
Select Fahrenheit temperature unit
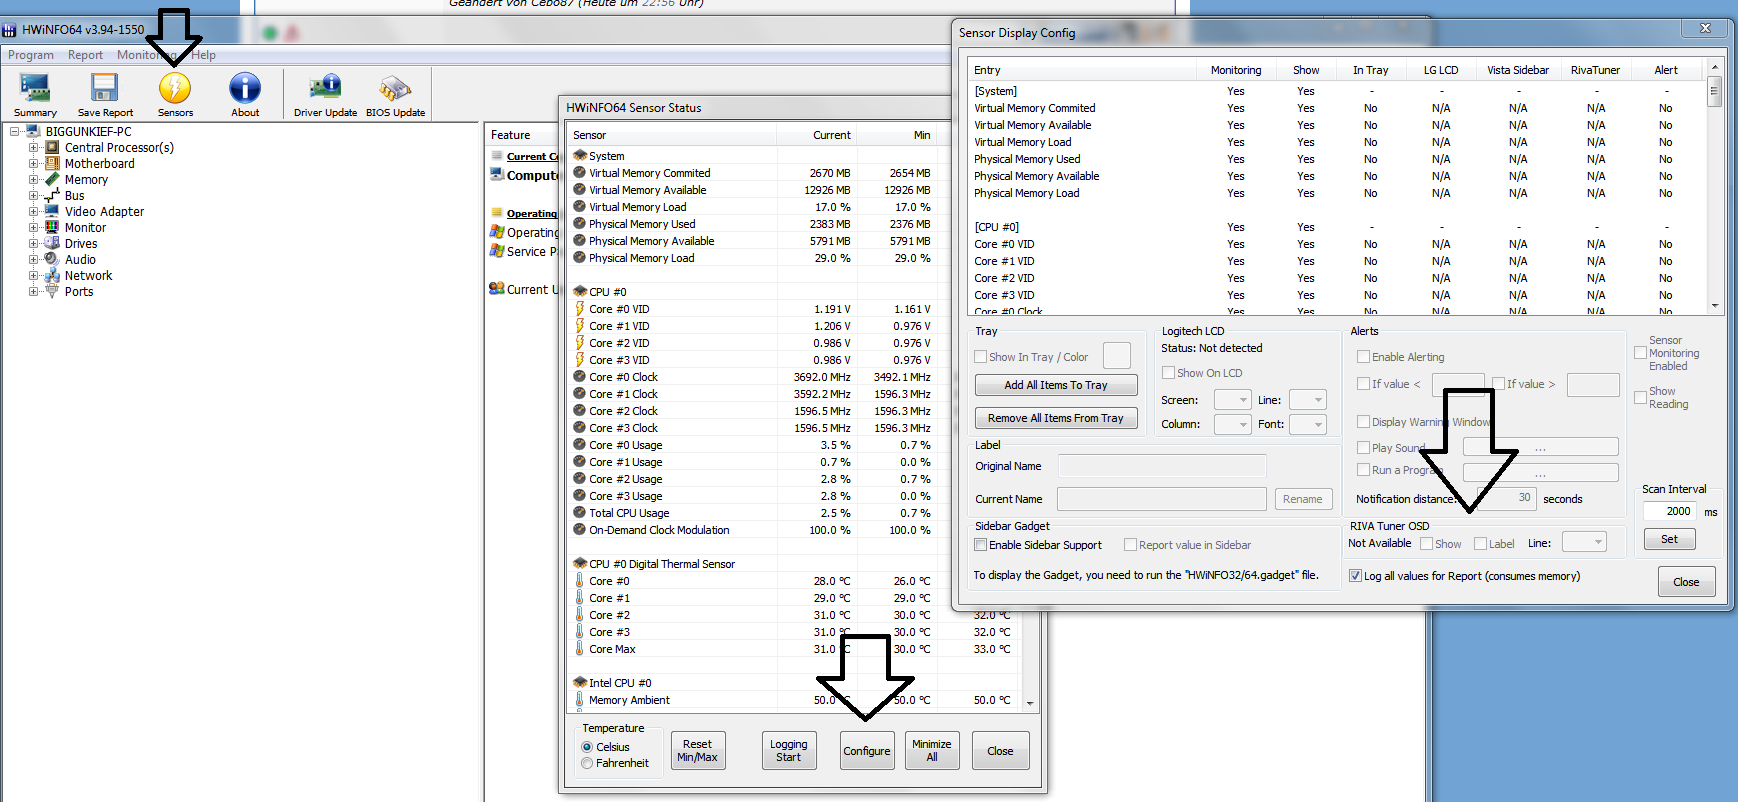587,763
